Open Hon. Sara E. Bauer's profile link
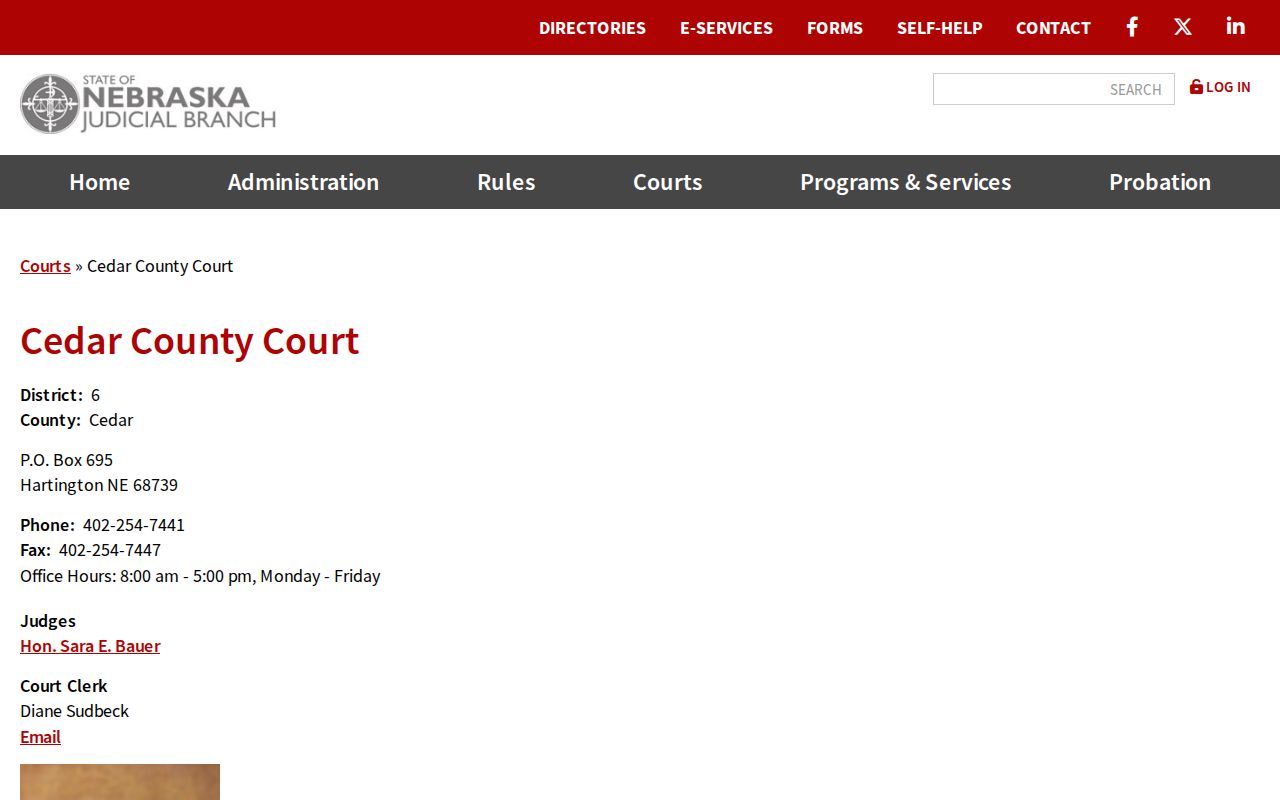This screenshot has height=800, width=1280. (x=90, y=646)
